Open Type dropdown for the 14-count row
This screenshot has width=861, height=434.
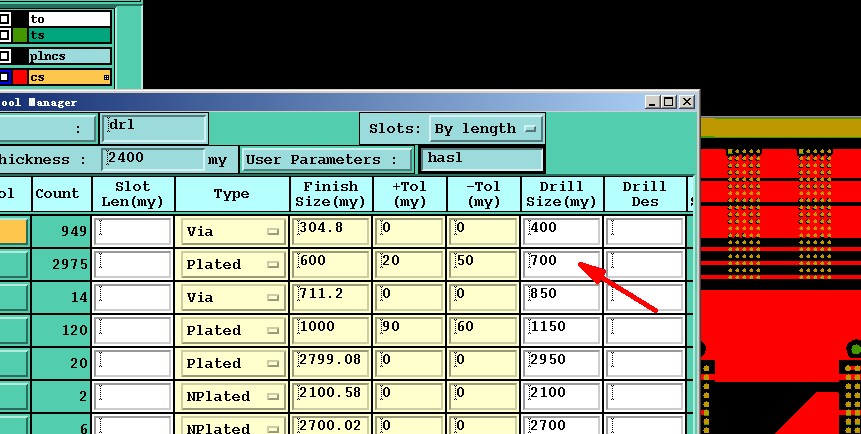[x=233, y=297]
